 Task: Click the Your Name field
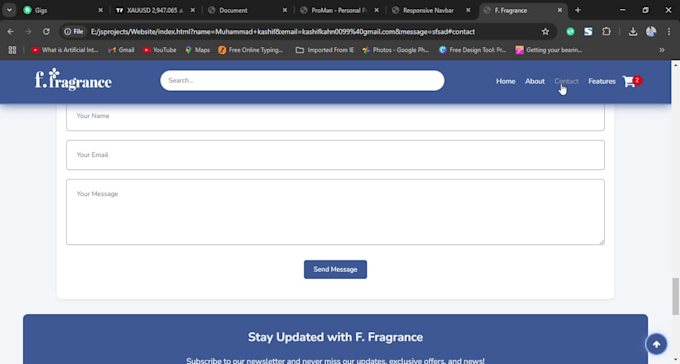(335, 116)
